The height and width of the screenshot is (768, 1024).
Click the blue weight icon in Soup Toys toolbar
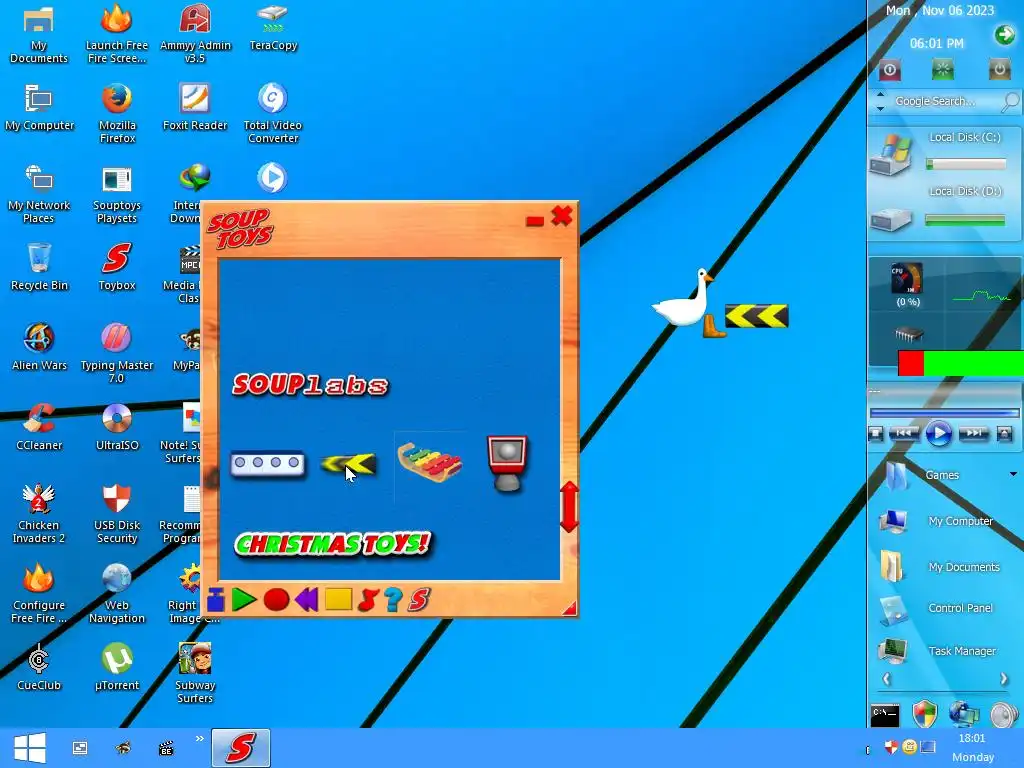tap(216, 600)
